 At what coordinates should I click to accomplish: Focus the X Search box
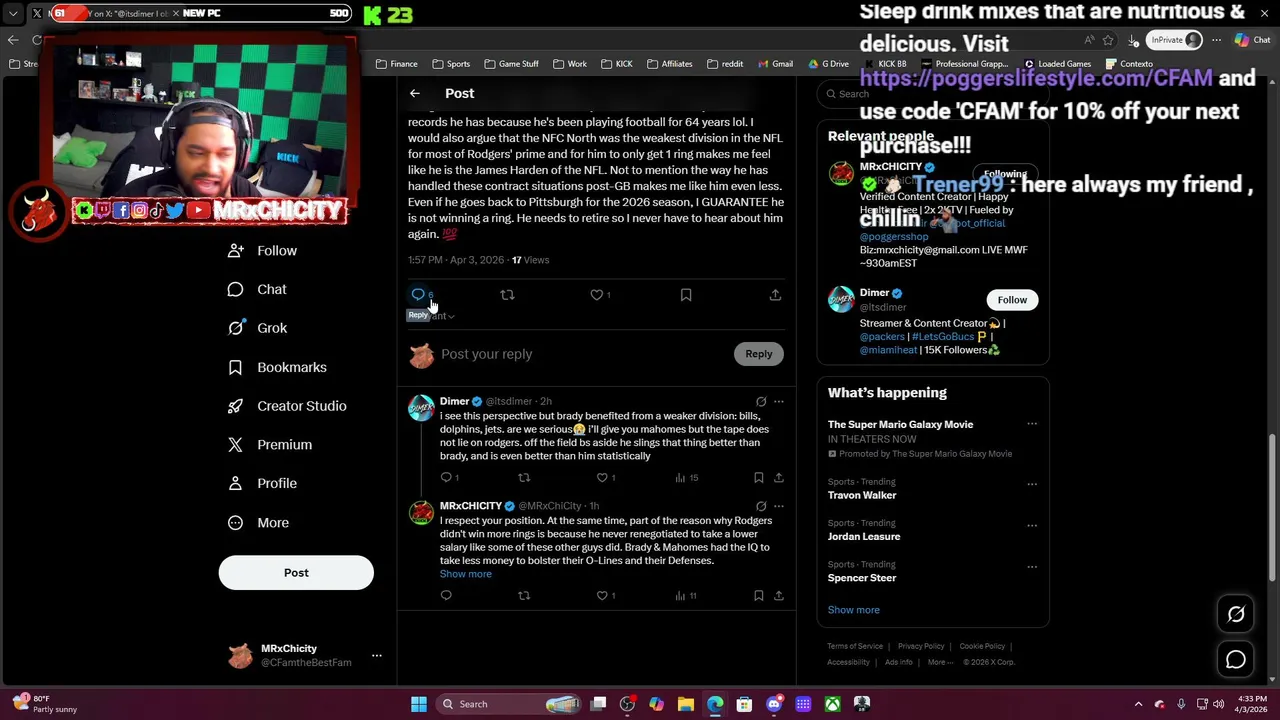pyautogui.click(x=933, y=94)
